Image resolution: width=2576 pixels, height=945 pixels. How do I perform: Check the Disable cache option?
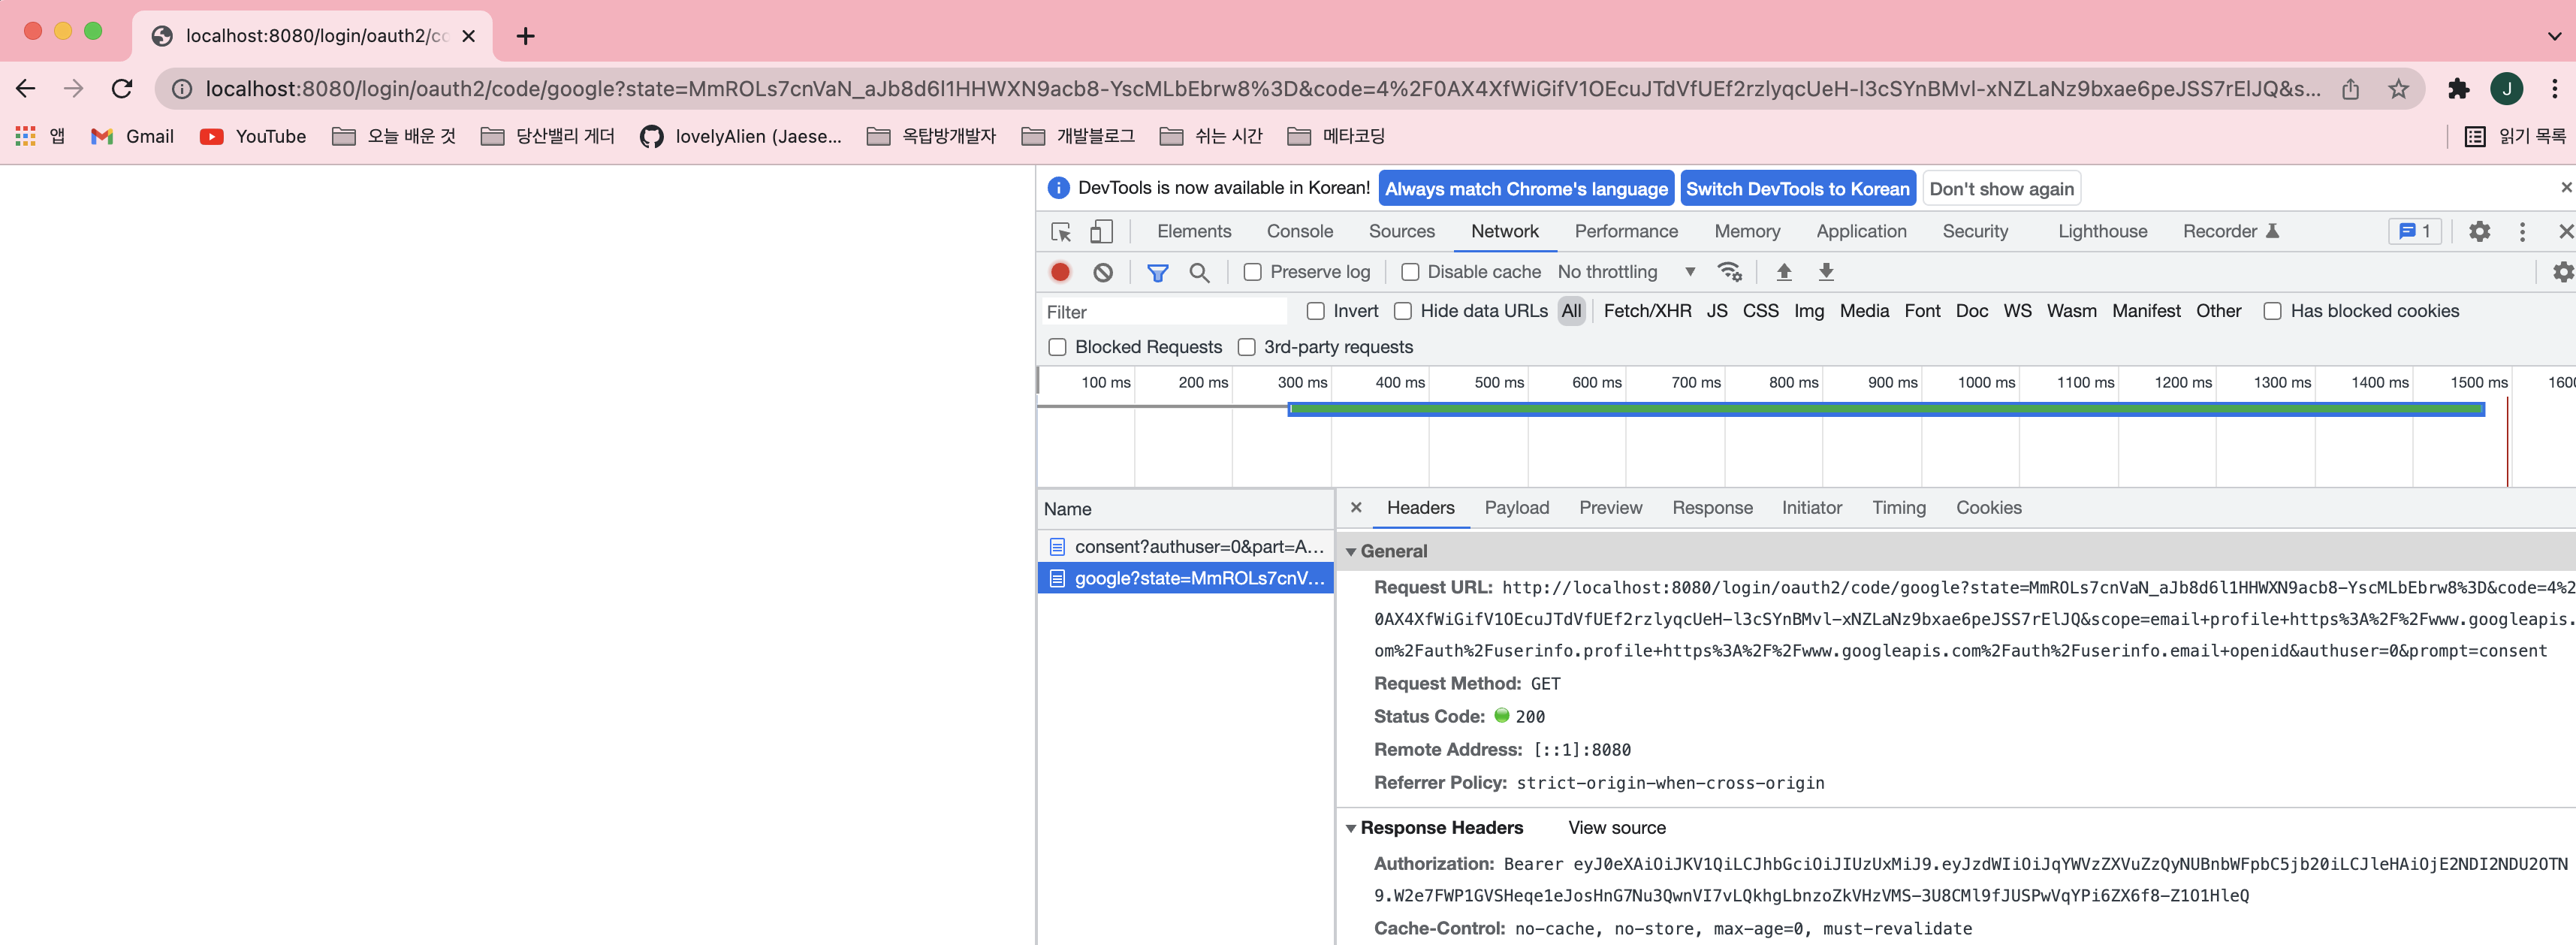(1410, 272)
